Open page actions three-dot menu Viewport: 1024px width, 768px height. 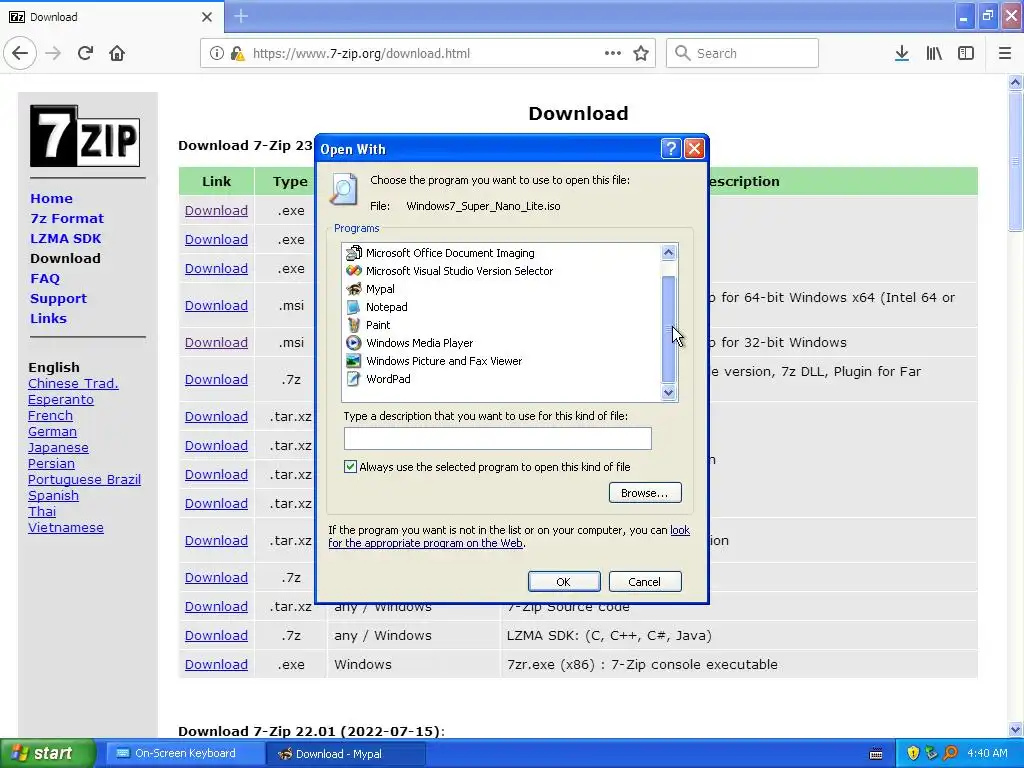click(x=612, y=53)
